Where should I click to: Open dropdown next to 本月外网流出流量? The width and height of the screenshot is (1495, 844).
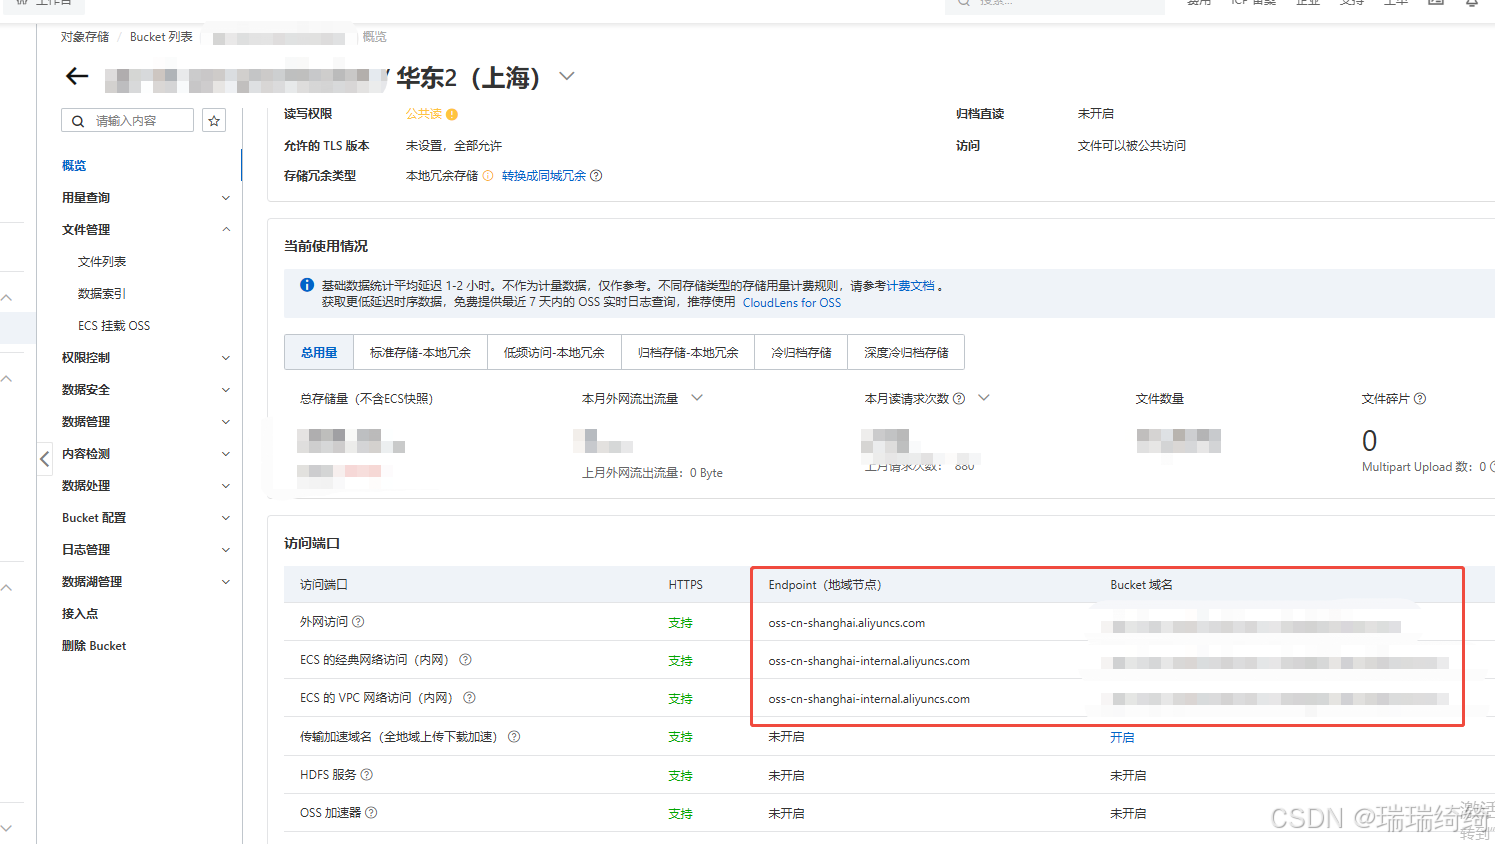tap(697, 398)
